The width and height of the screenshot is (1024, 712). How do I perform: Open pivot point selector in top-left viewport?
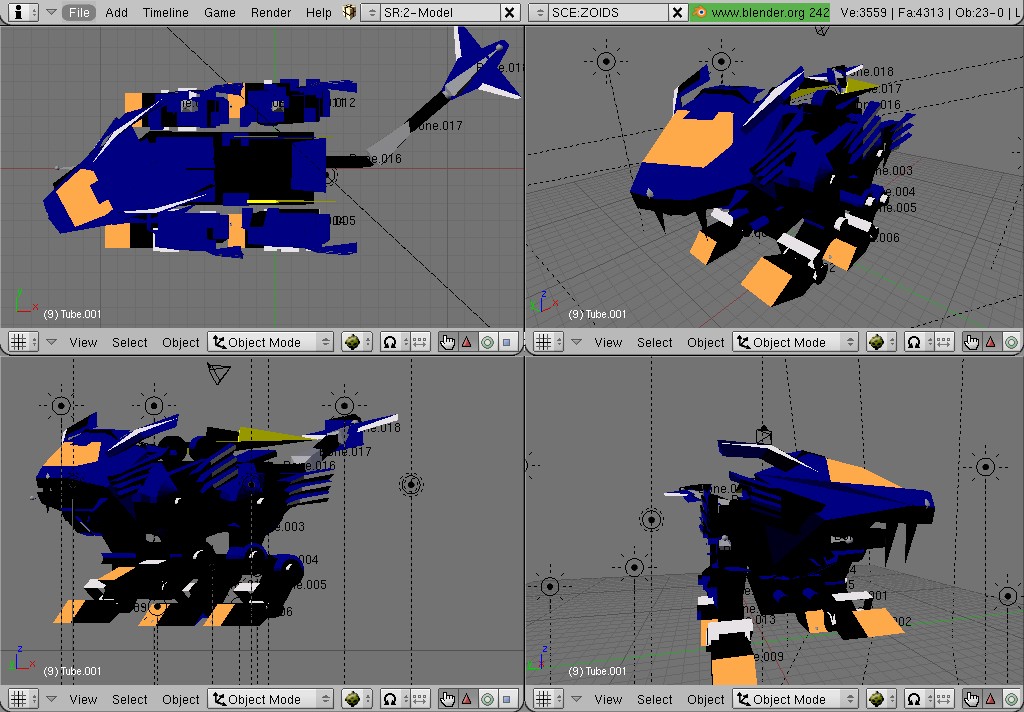click(x=394, y=342)
